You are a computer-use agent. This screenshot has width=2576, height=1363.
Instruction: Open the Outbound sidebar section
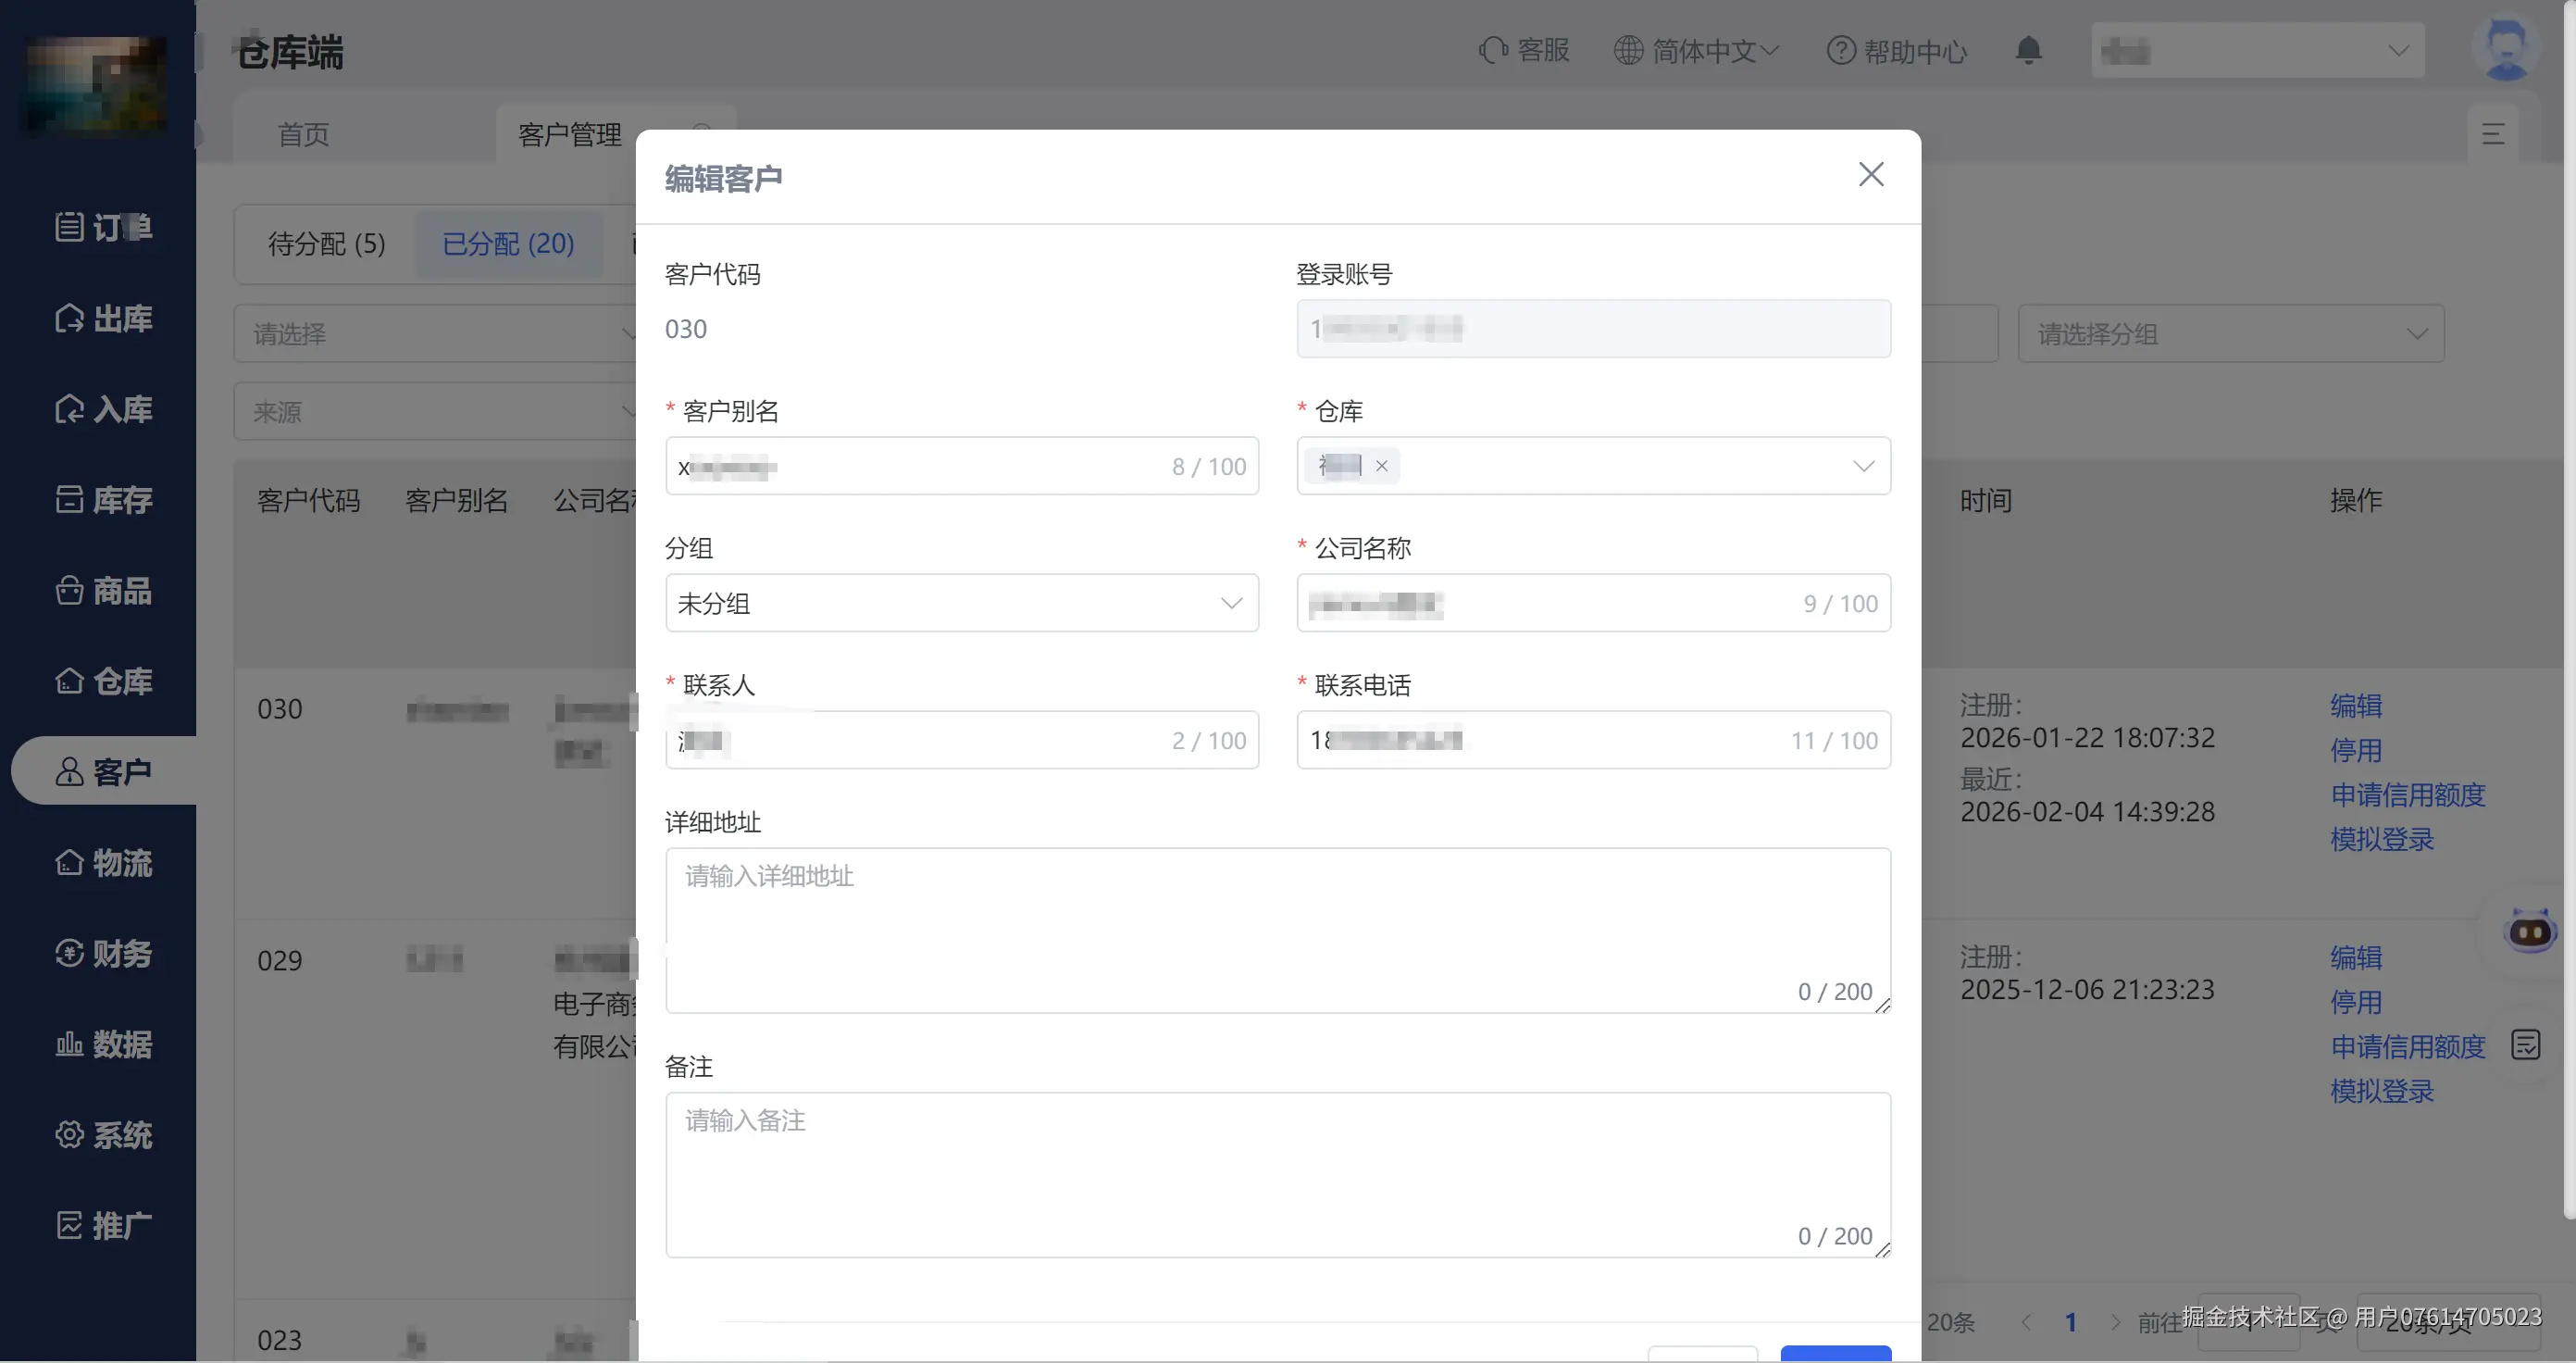point(104,319)
